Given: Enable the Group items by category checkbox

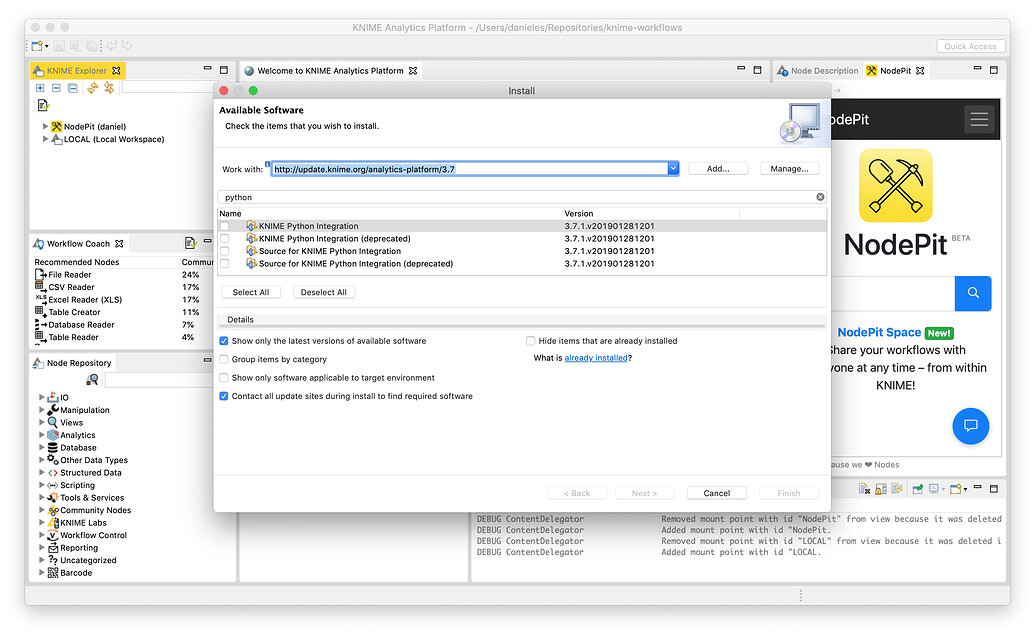Looking at the screenshot, I should 223,359.
